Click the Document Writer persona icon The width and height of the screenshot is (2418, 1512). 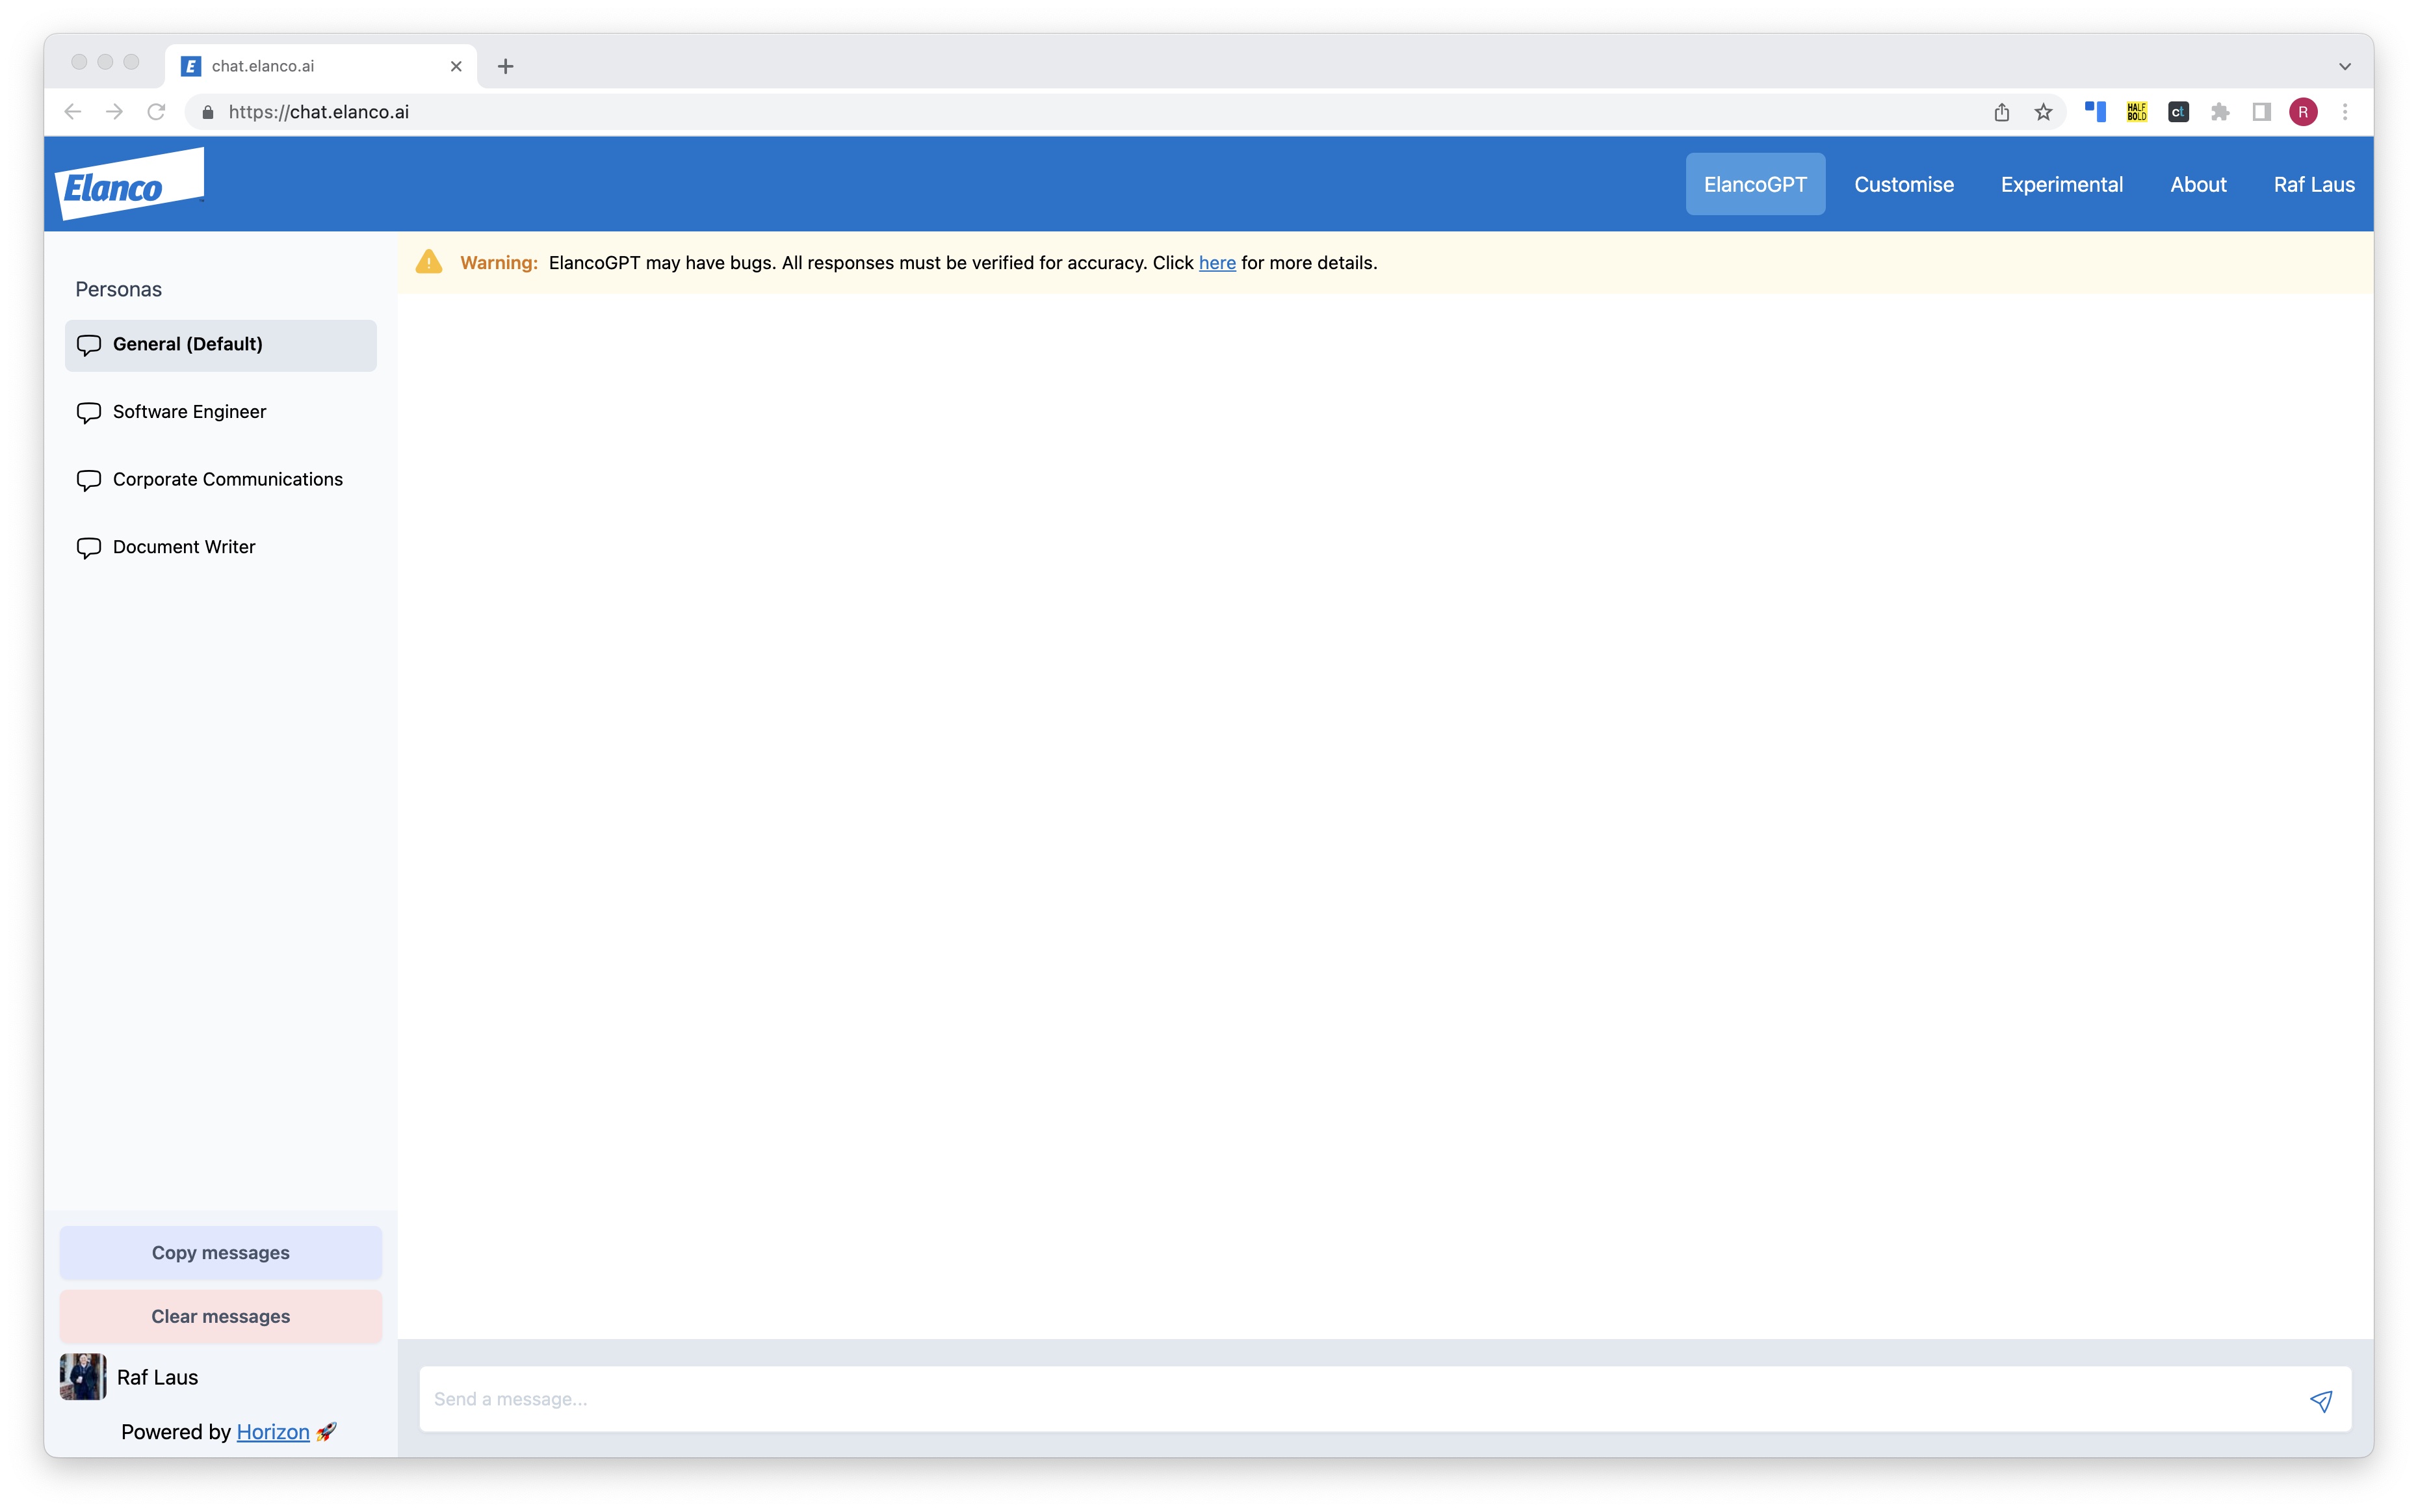[89, 547]
